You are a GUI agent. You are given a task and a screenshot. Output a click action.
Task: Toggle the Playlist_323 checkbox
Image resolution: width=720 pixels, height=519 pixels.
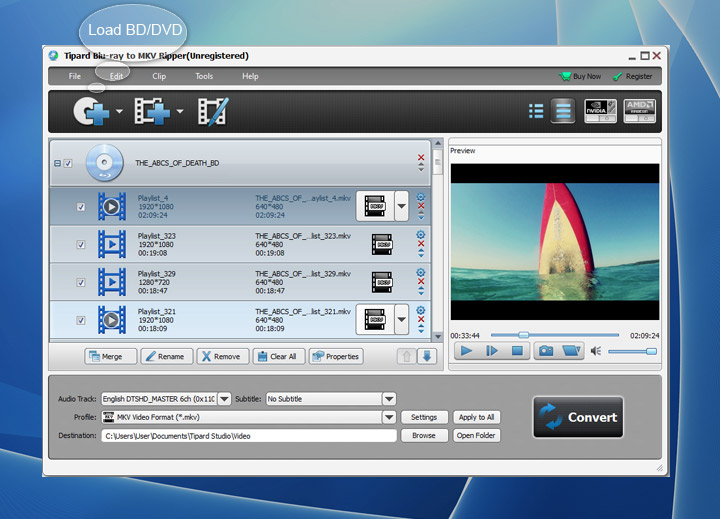click(81, 244)
